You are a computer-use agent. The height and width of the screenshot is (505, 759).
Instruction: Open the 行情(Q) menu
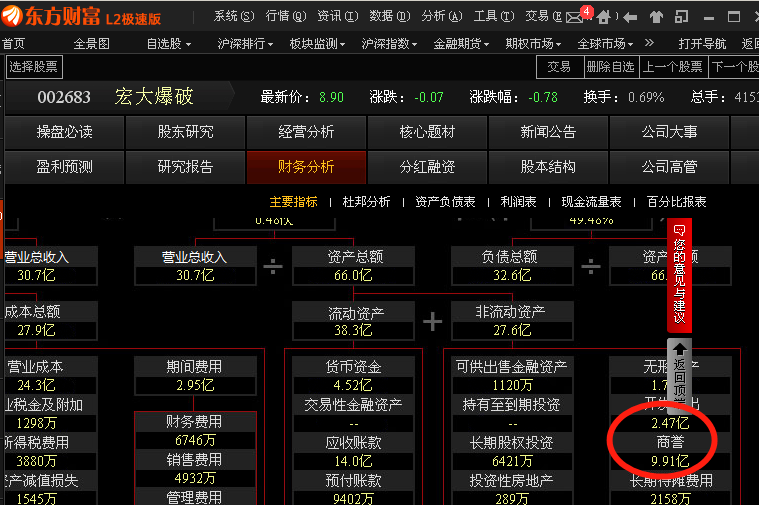[x=286, y=17]
